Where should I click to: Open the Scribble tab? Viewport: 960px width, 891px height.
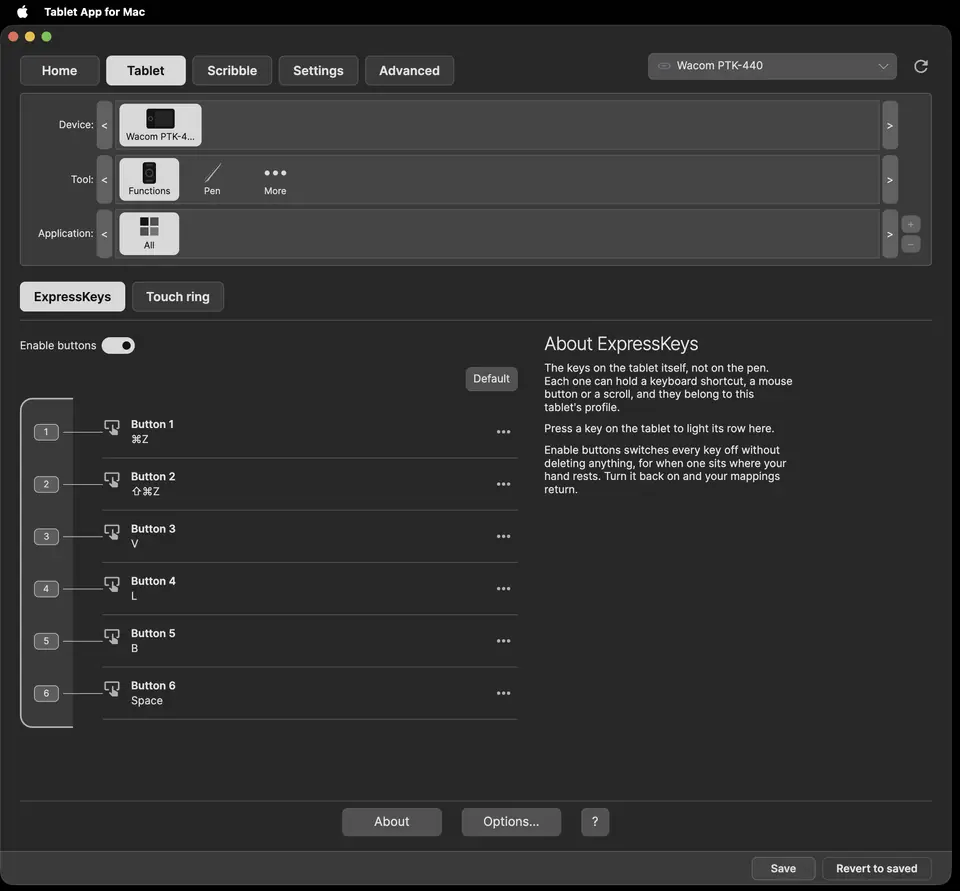(232, 70)
